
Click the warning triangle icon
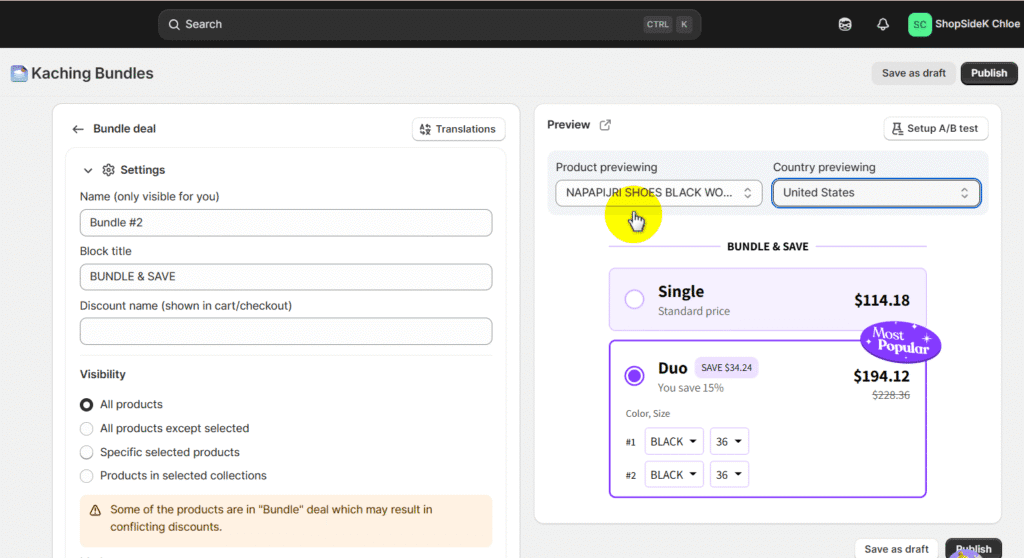[95, 510]
